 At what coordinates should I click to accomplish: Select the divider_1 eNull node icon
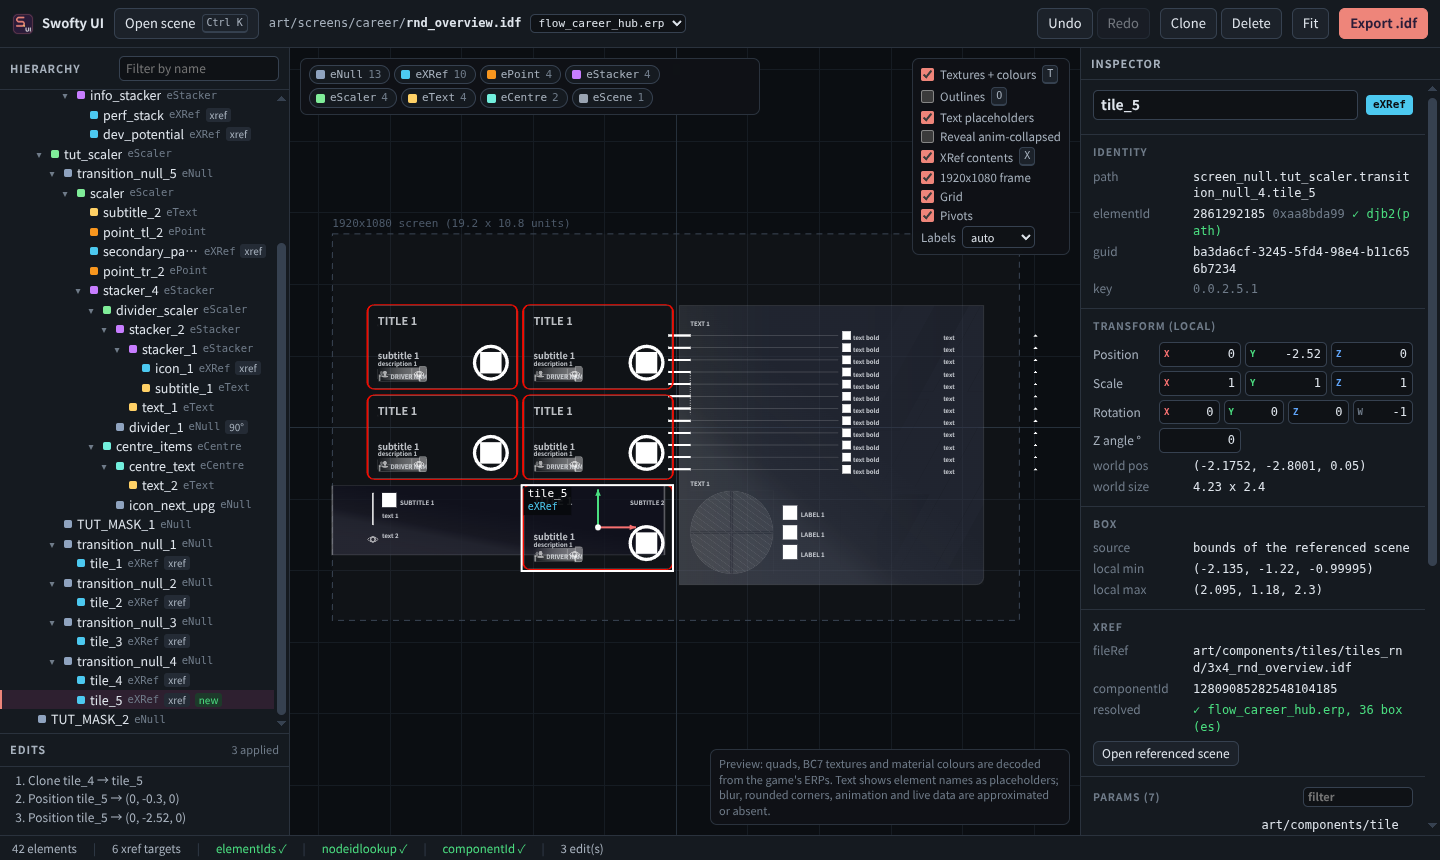click(x=120, y=427)
